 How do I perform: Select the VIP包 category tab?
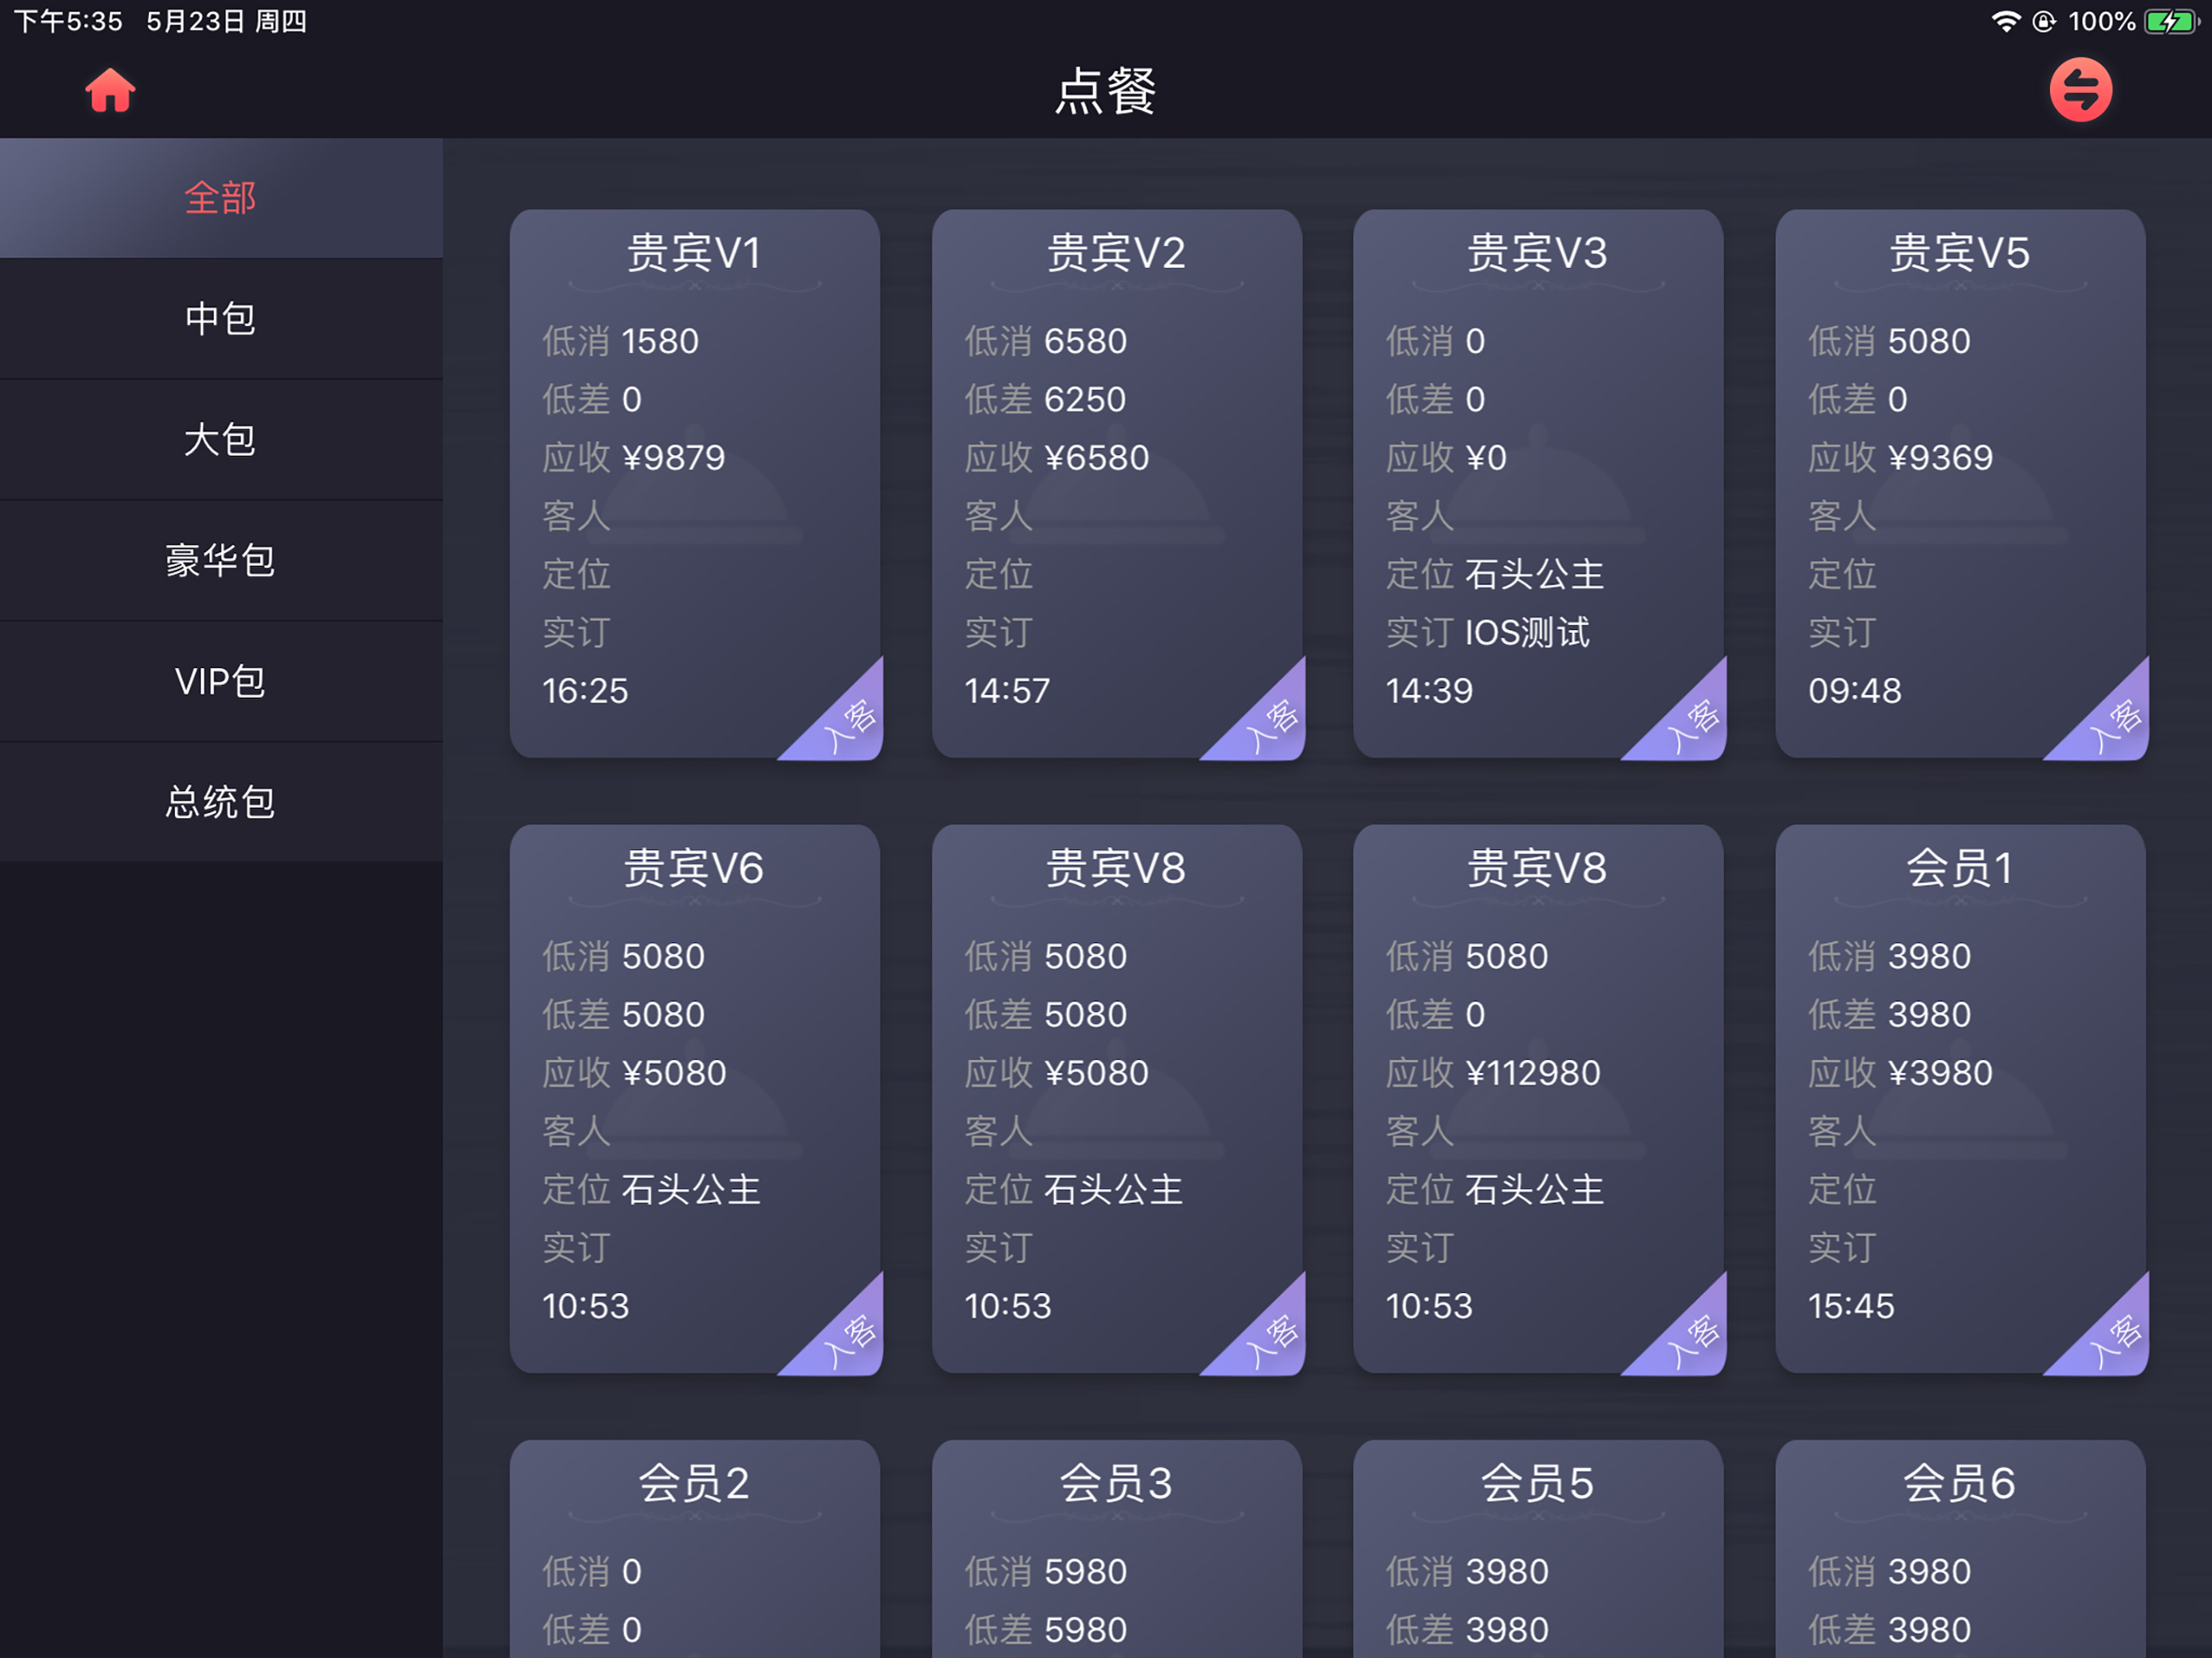coord(221,682)
